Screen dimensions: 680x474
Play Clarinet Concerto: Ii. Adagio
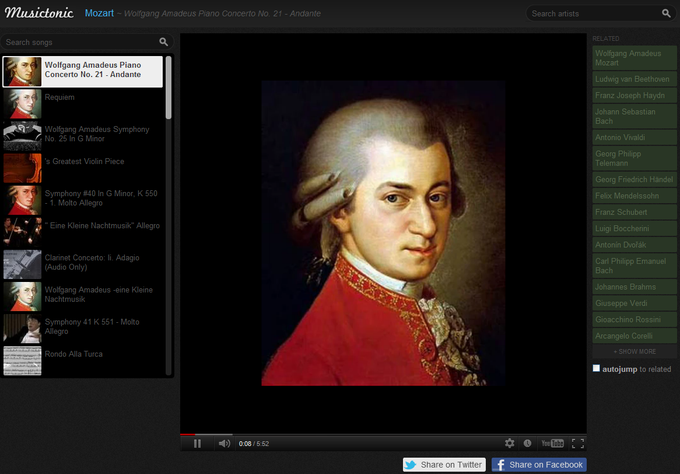82,264
